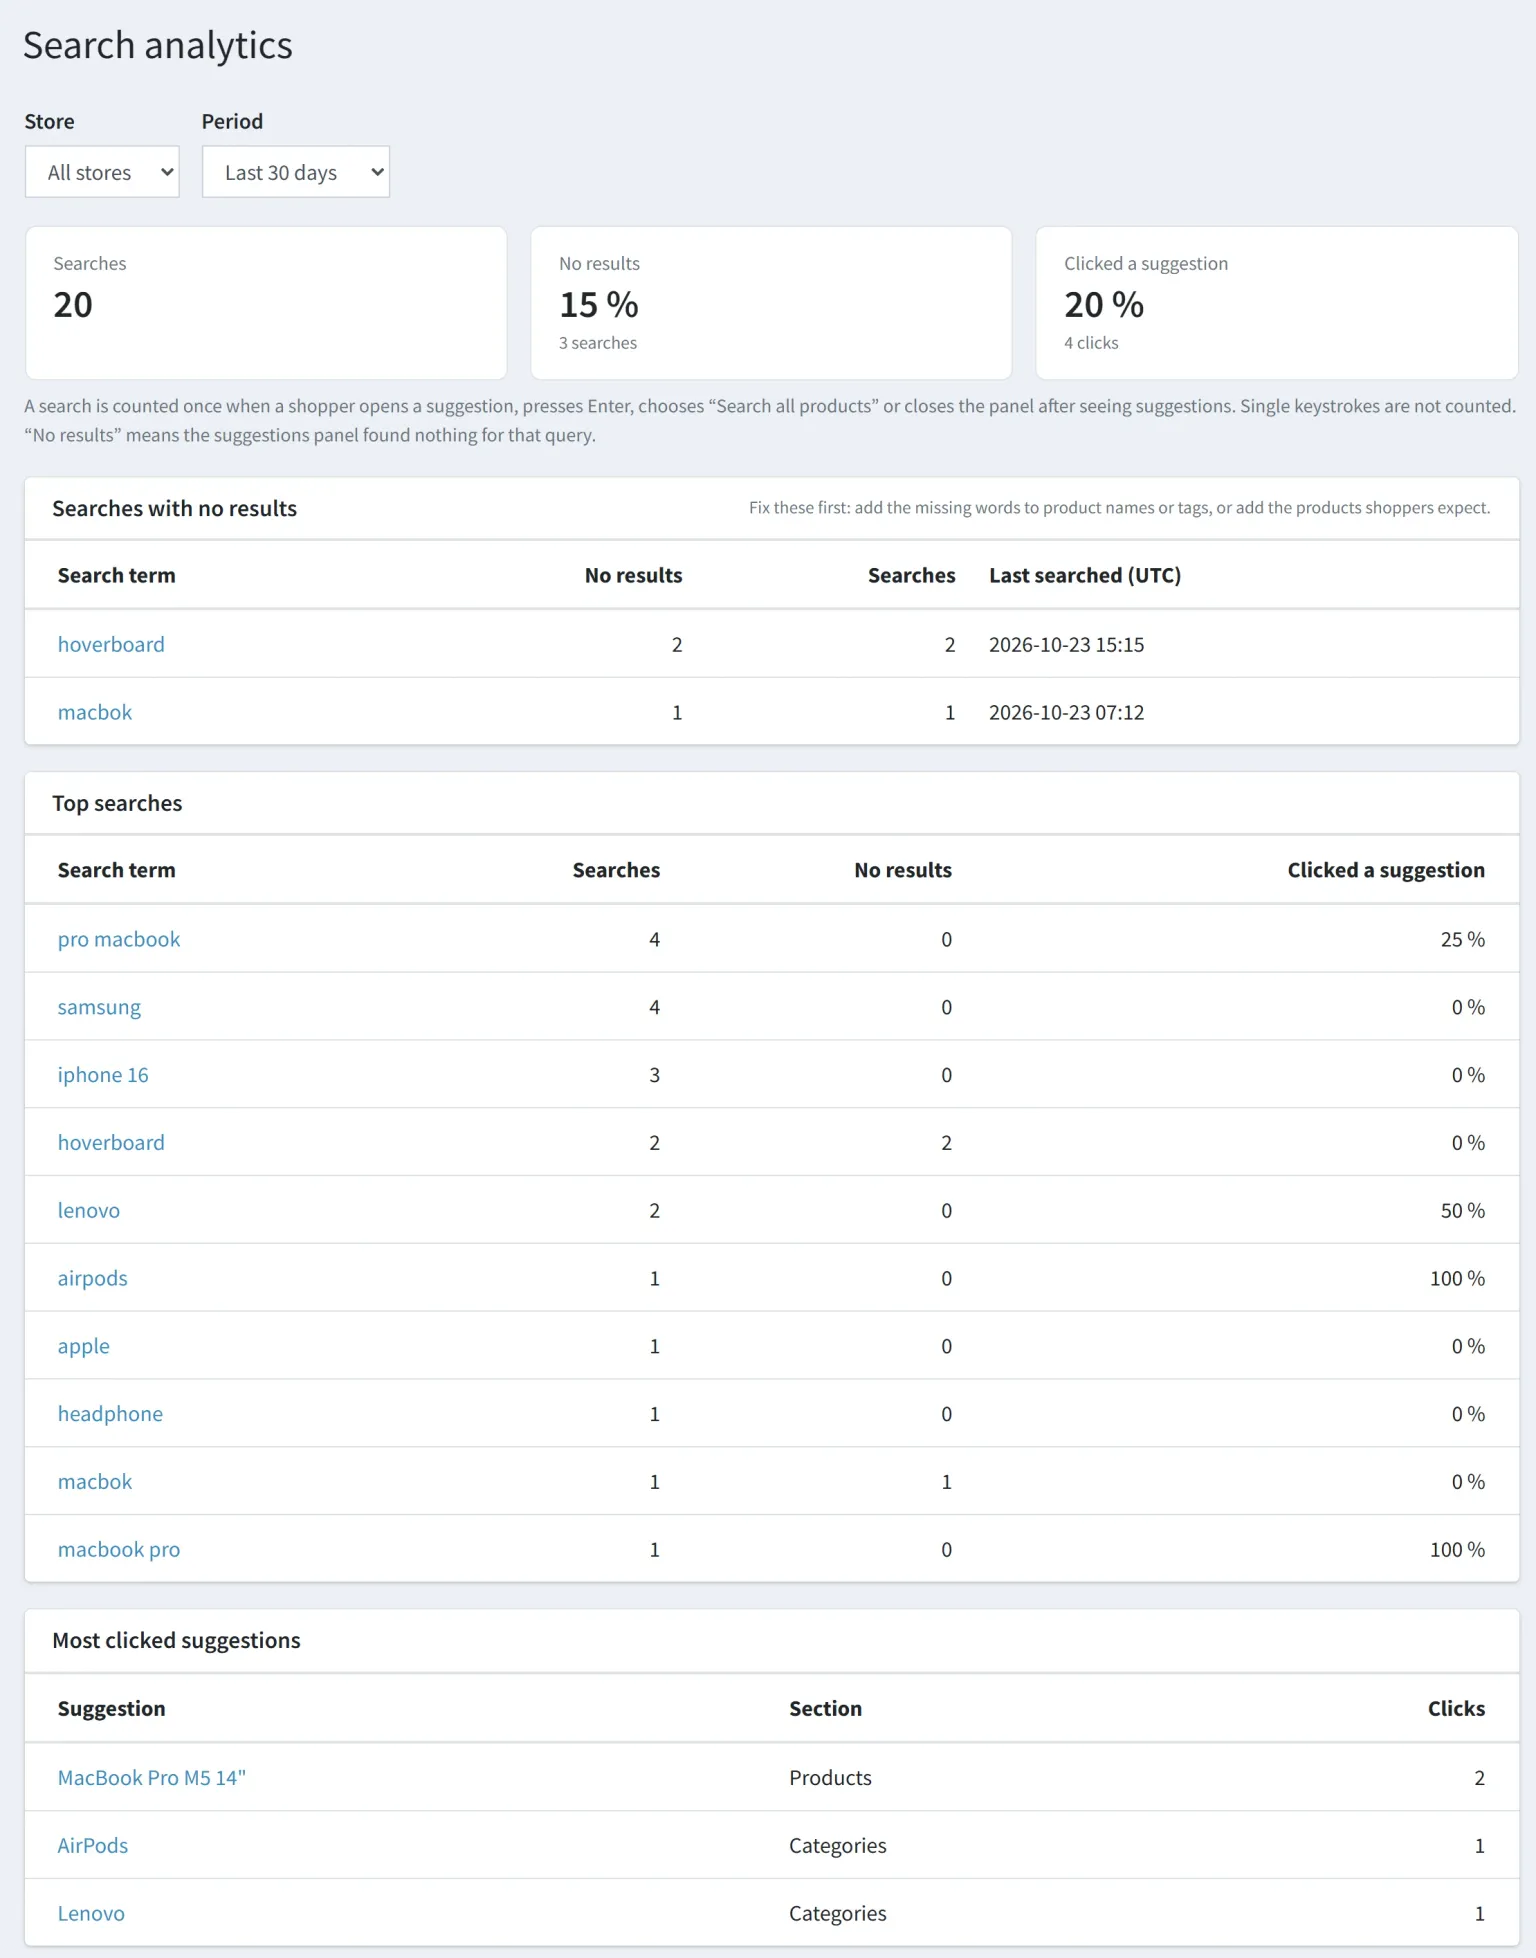Click the Products section cell
Image resolution: width=1536 pixels, height=1958 pixels.
pyautogui.click(x=831, y=1778)
